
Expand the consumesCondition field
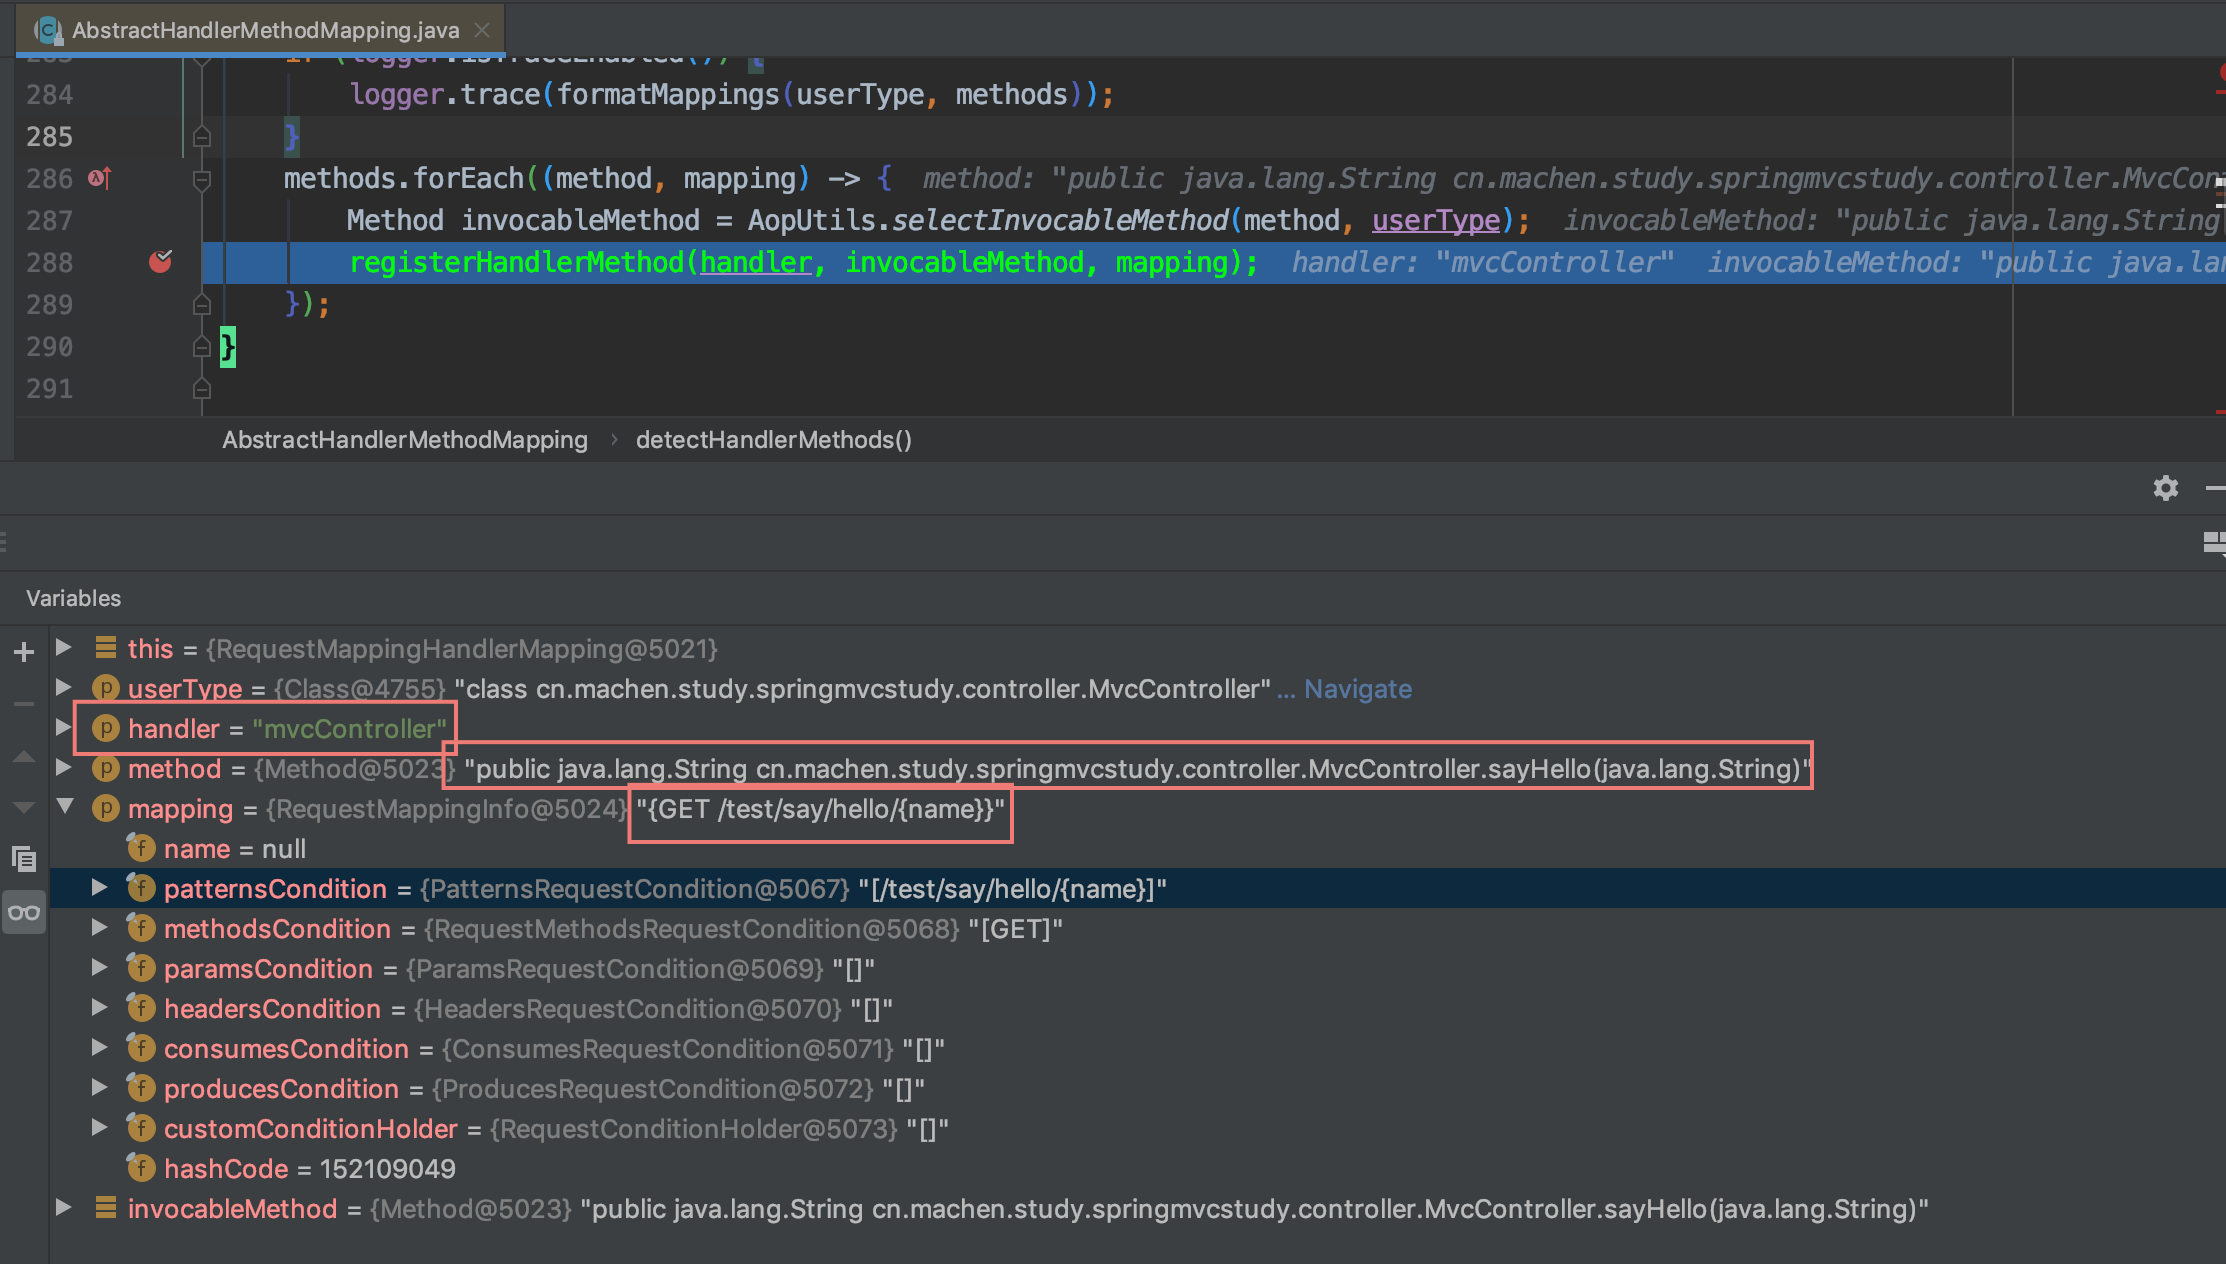tap(99, 1047)
